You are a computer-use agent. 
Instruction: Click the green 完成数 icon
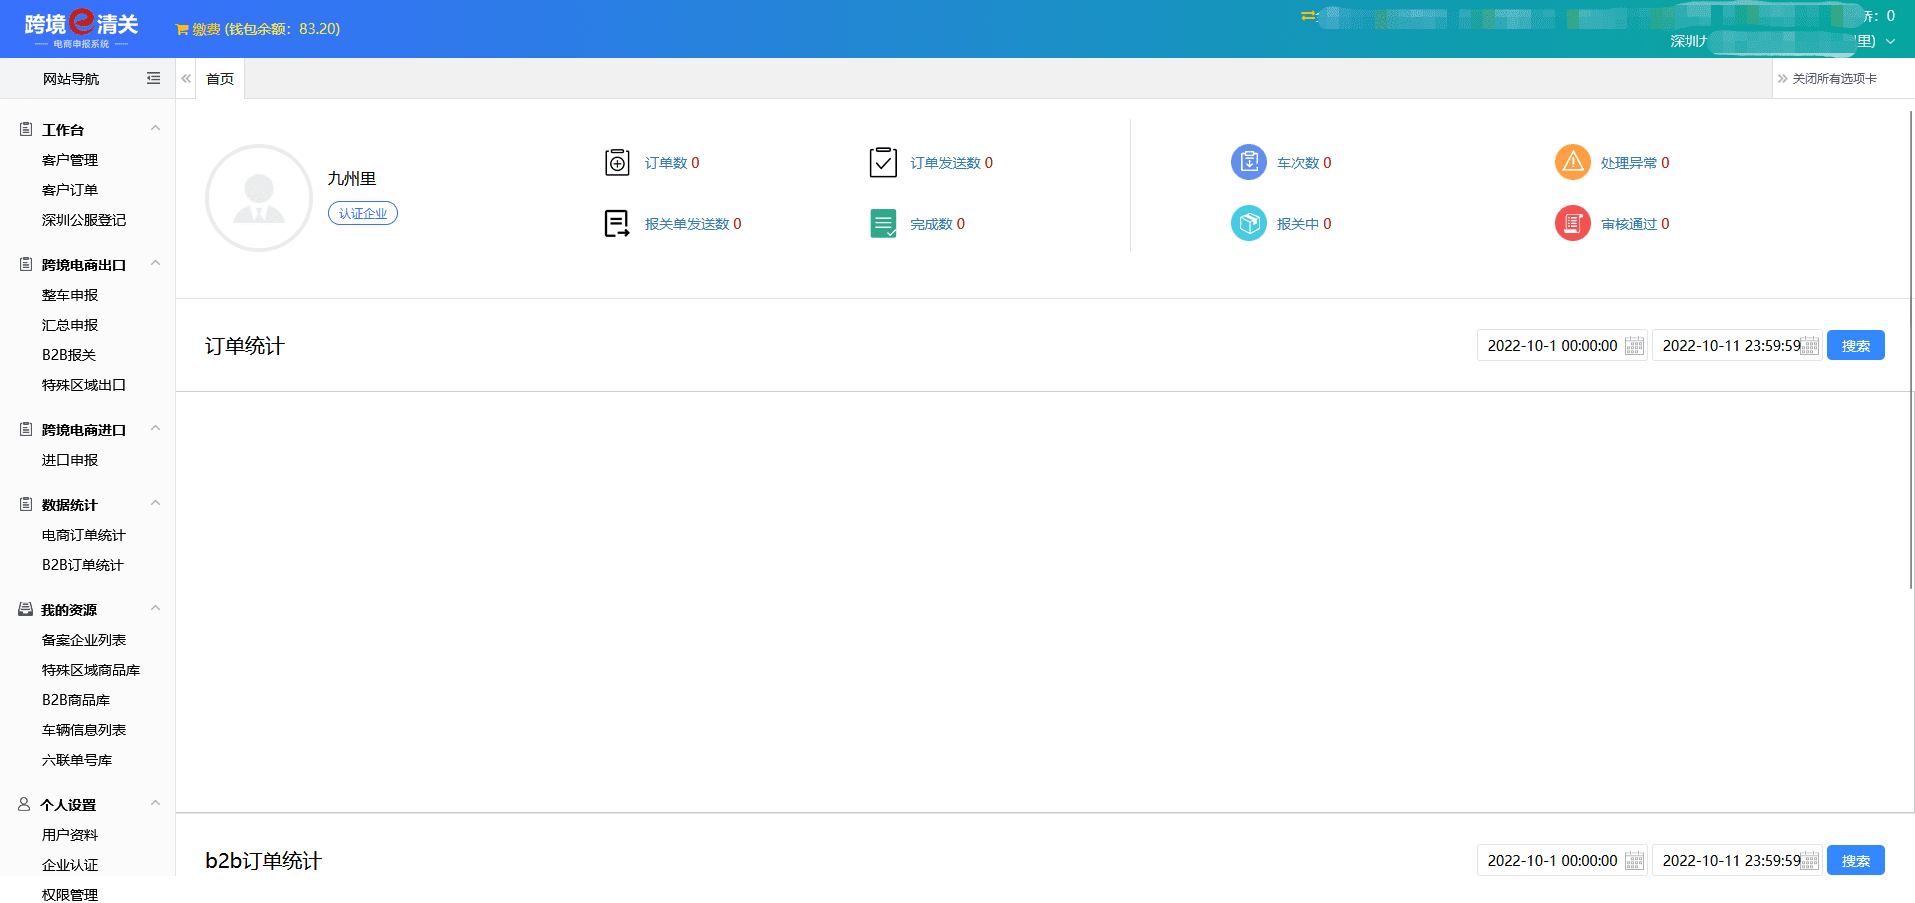(x=883, y=223)
